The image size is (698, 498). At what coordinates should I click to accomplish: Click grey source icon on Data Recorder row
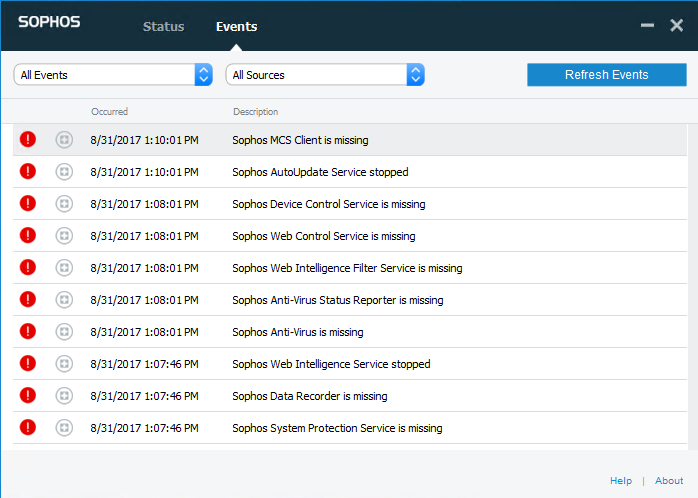(x=64, y=396)
